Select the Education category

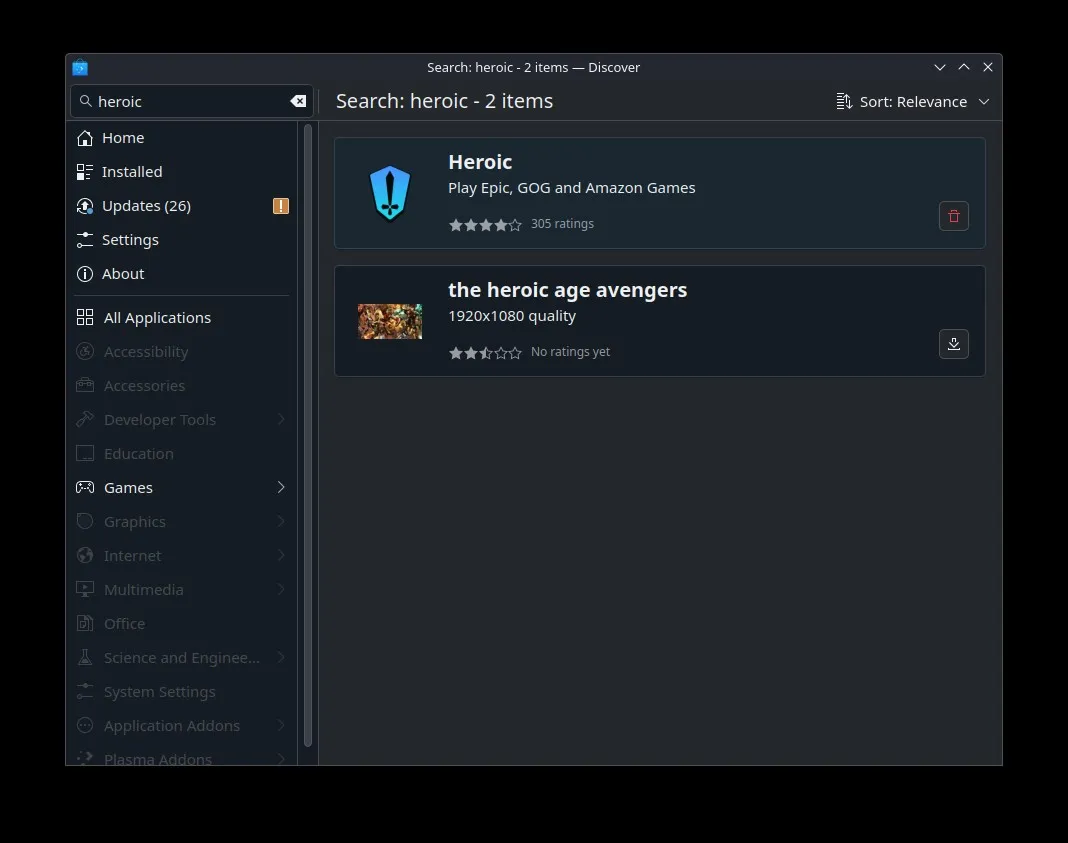[x=183, y=454]
